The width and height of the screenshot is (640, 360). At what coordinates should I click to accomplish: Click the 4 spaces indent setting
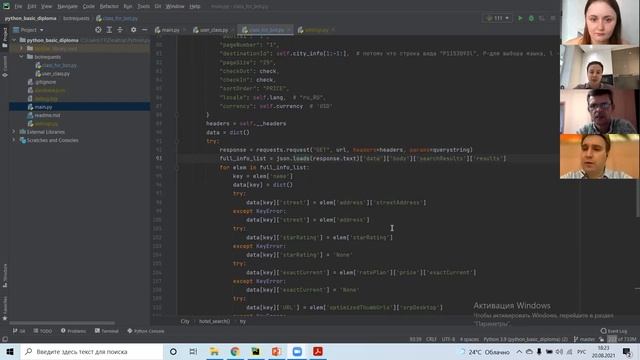[469, 339]
